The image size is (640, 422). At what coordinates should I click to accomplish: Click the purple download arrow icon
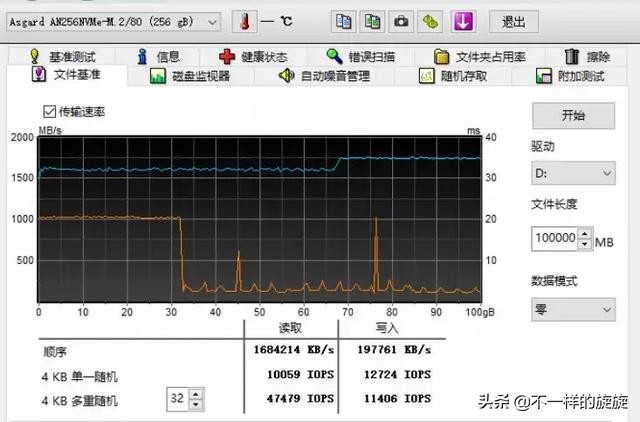(x=462, y=21)
